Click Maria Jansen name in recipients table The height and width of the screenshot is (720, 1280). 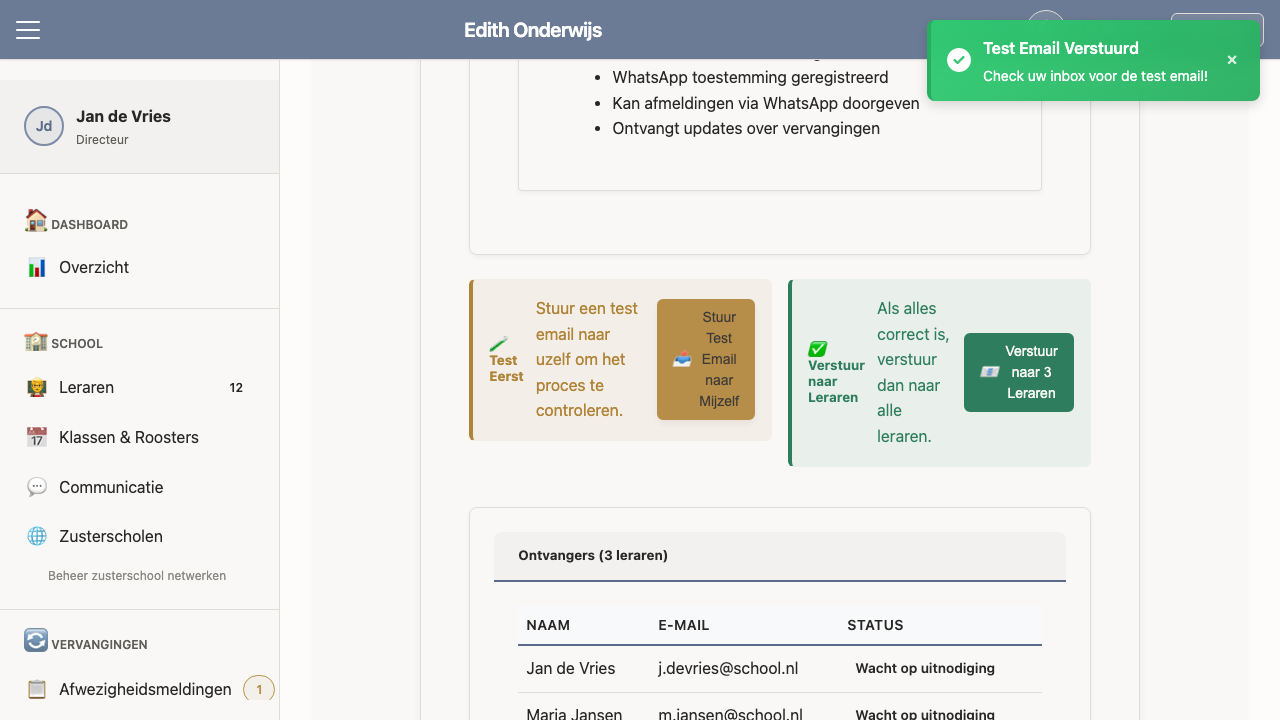pyautogui.click(x=574, y=714)
